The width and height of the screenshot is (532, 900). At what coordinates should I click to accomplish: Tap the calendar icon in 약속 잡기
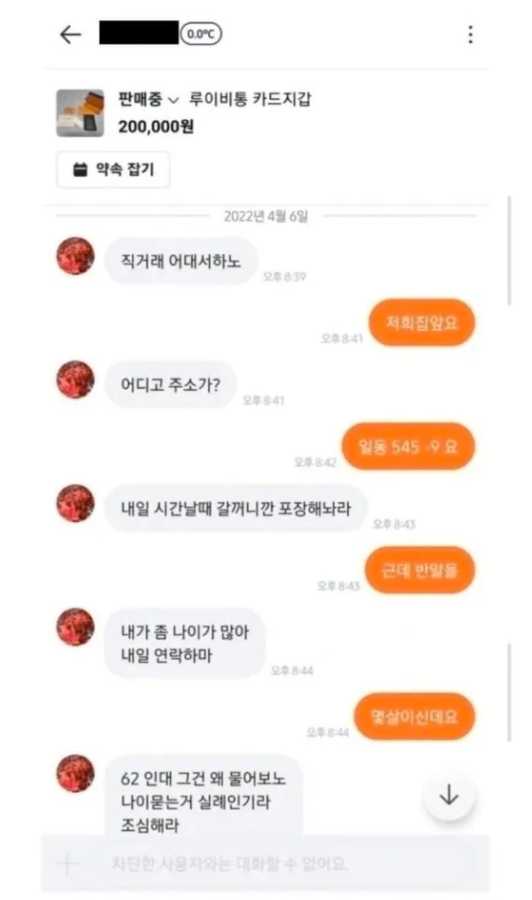click(80, 169)
